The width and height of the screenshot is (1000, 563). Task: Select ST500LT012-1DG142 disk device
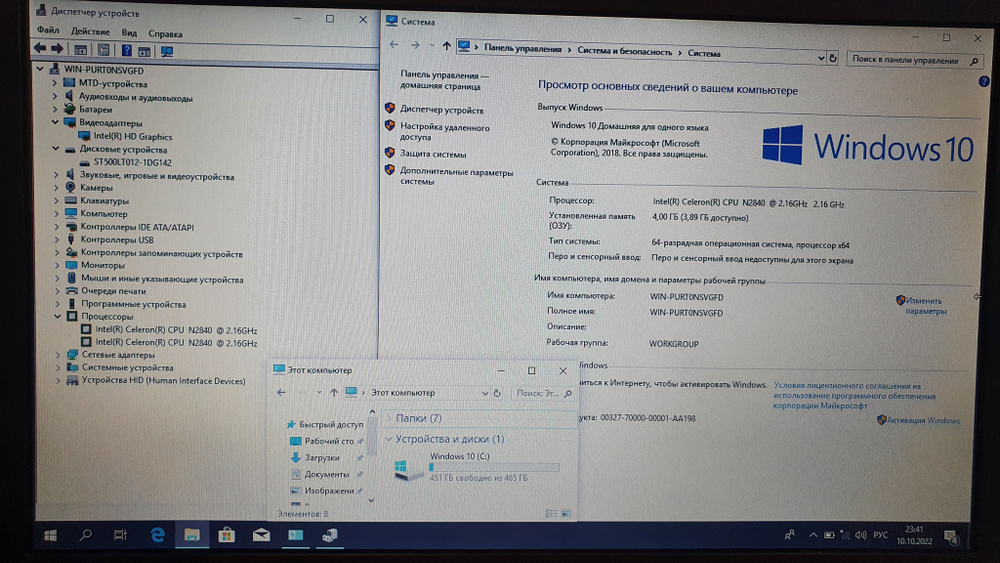pos(133,163)
